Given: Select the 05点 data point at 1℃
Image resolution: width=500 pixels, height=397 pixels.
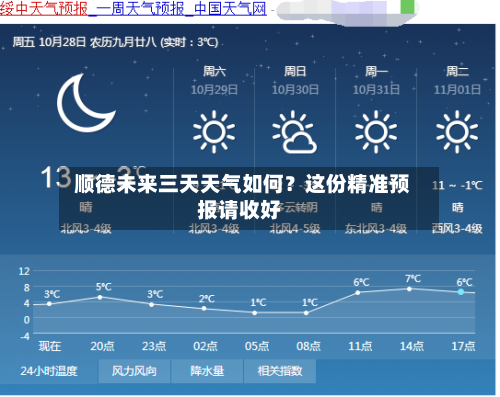Looking at the screenshot, I should [x=255, y=313].
